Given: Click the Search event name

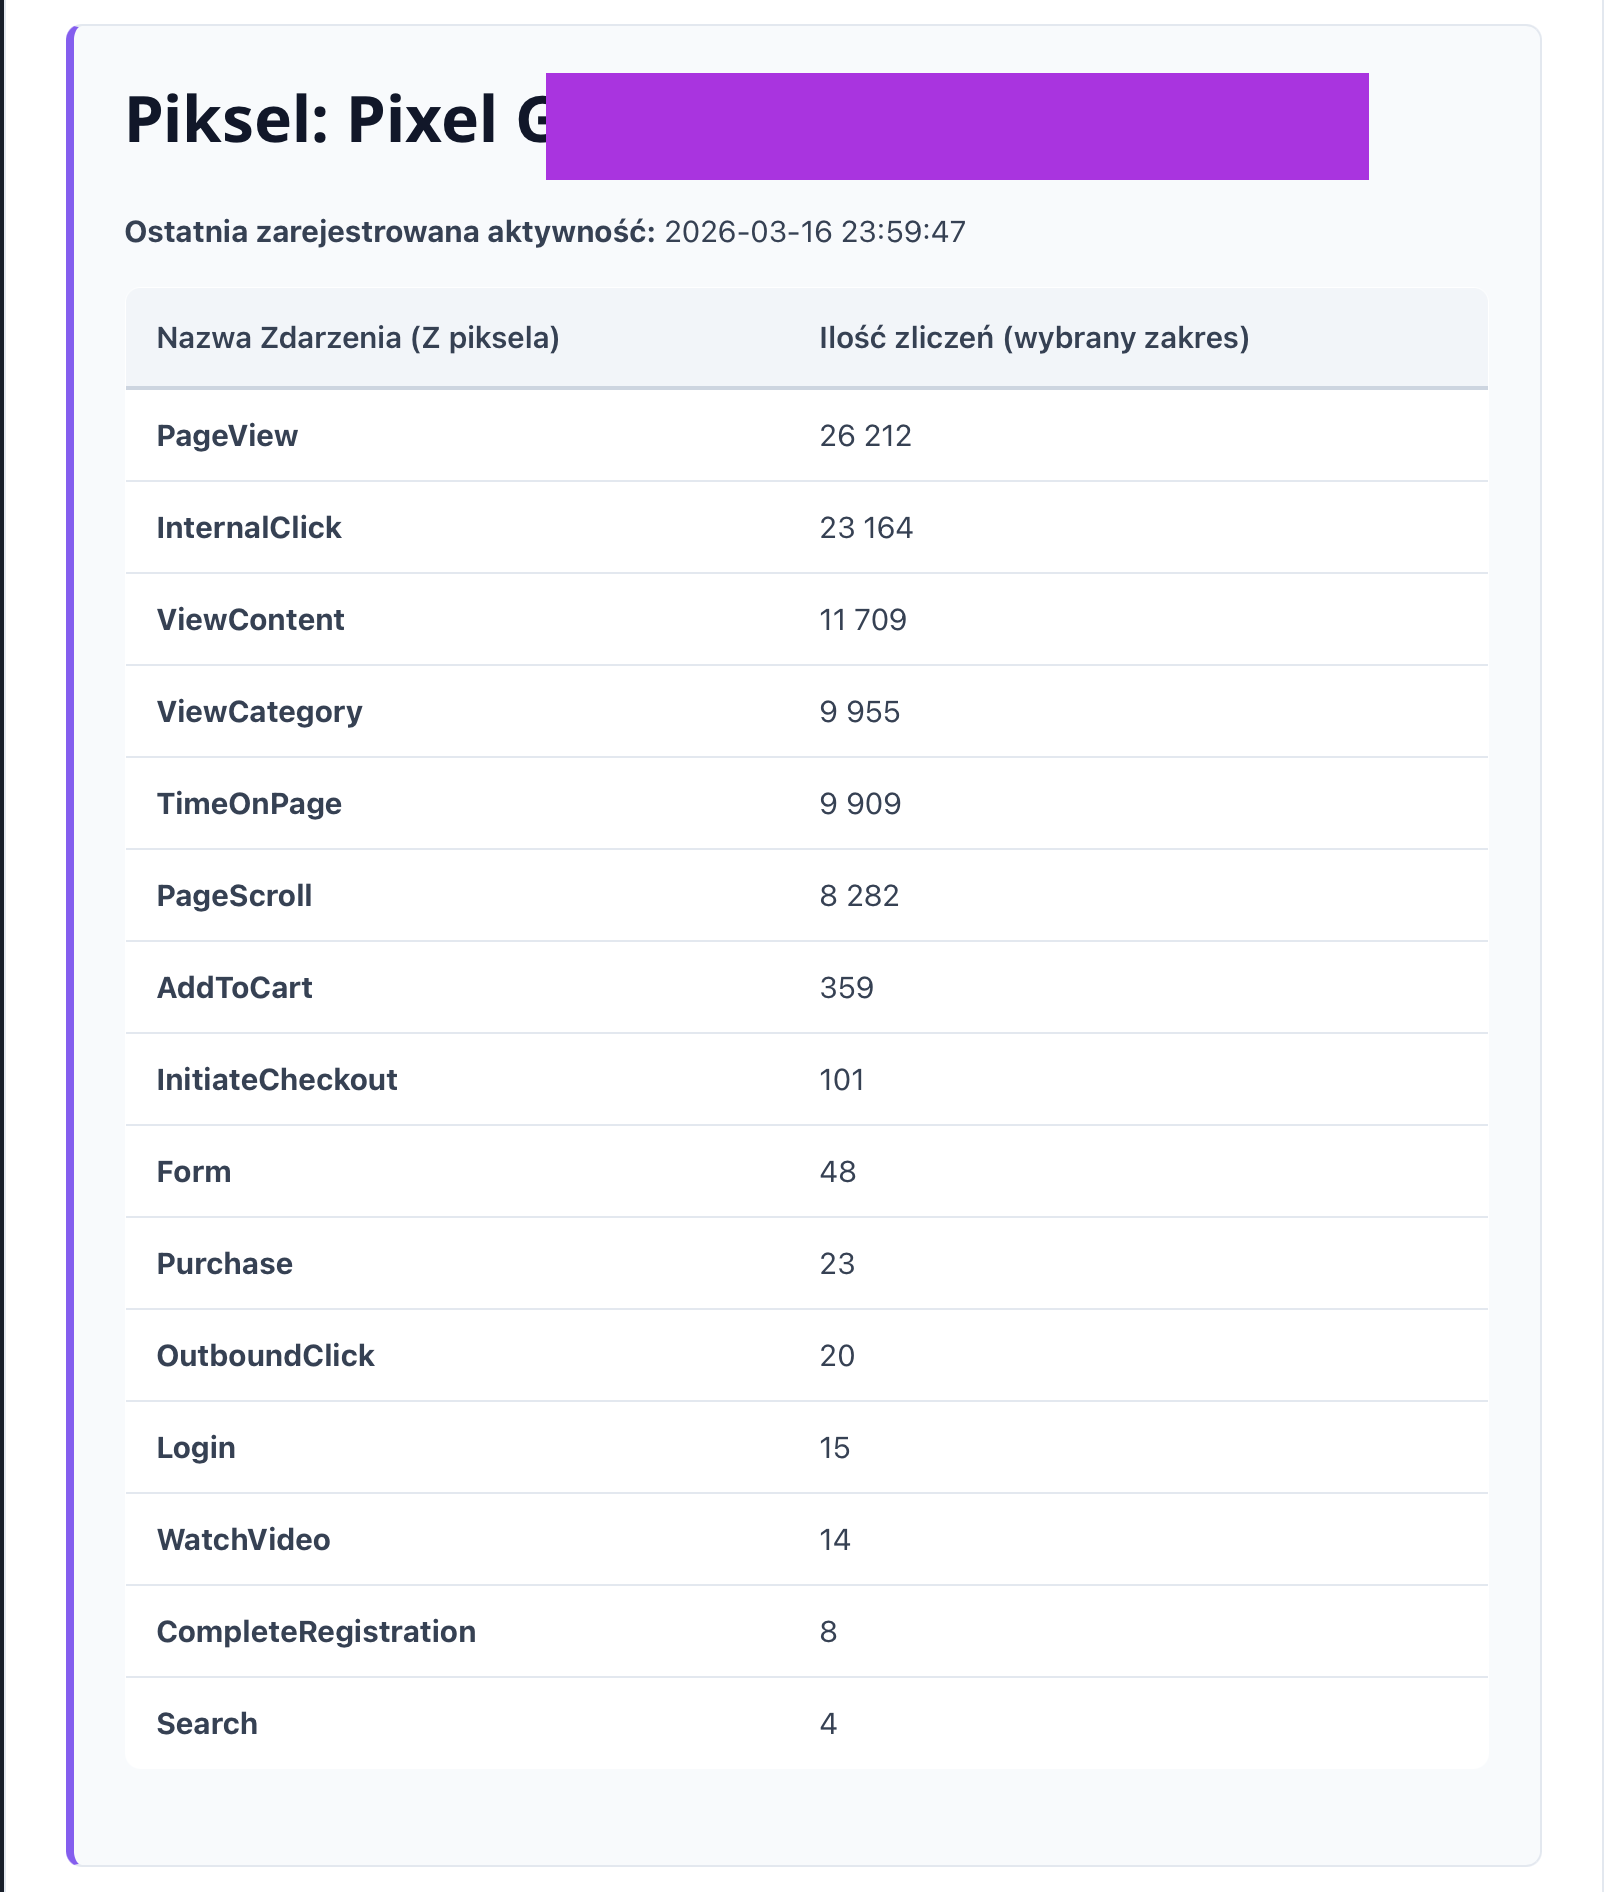Looking at the screenshot, I should click(x=207, y=1724).
